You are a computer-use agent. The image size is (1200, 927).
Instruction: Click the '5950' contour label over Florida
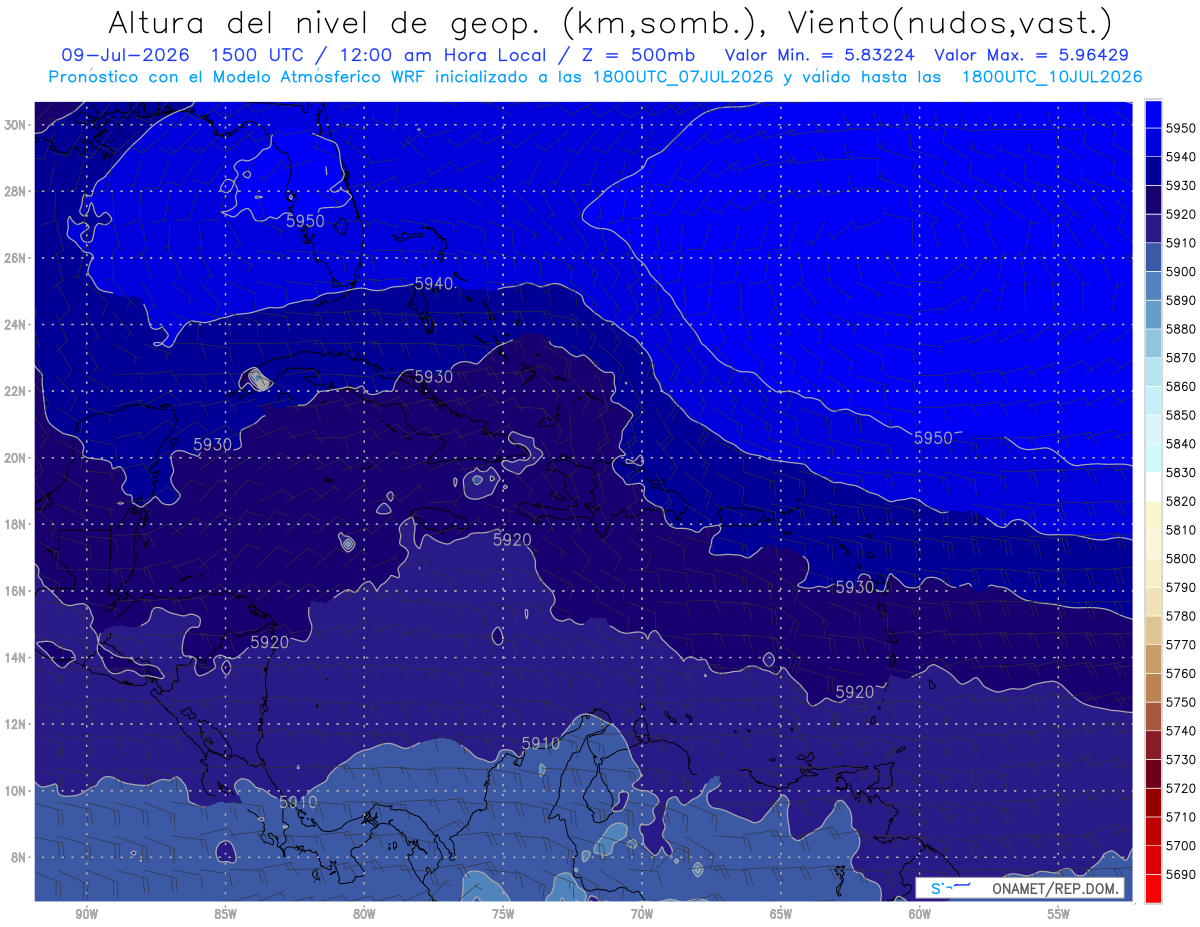point(306,220)
